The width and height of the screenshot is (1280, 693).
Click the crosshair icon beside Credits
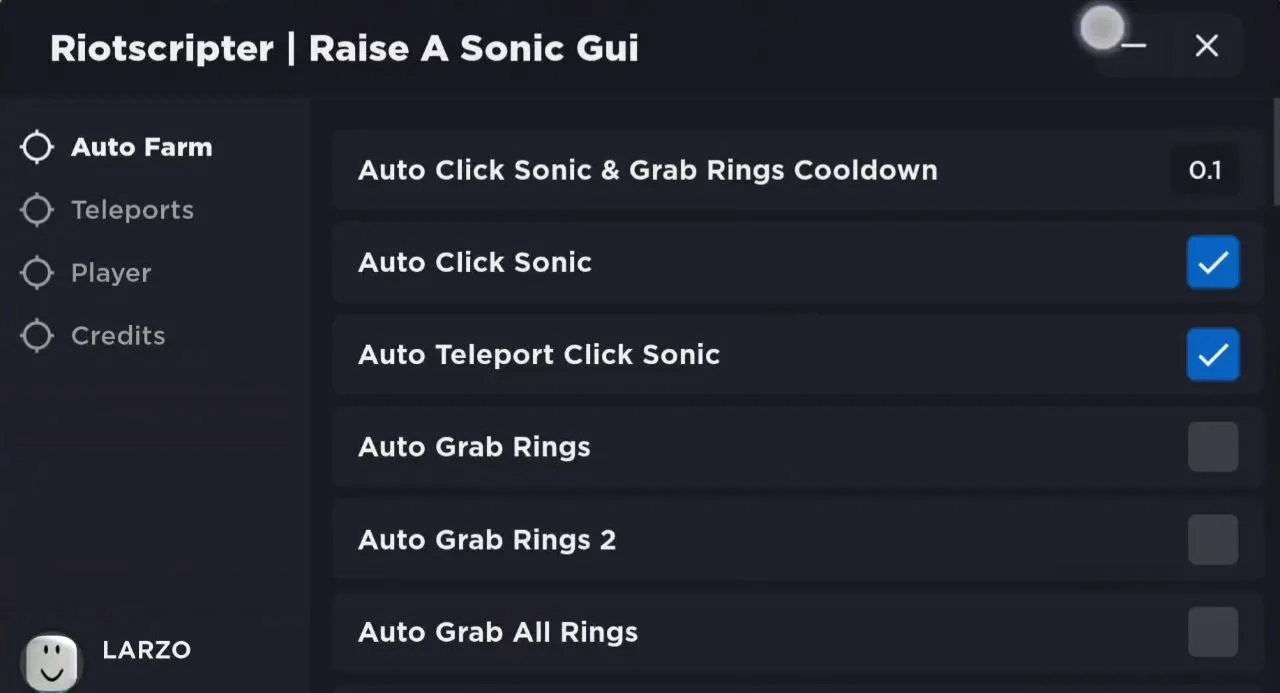37,336
